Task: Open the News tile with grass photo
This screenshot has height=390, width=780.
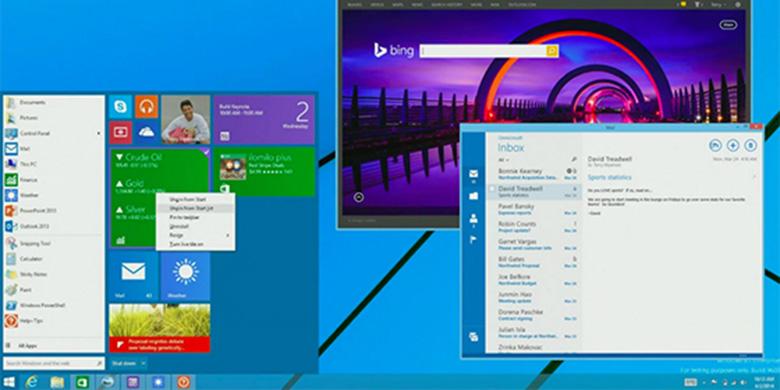Action: (x=159, y=328)
